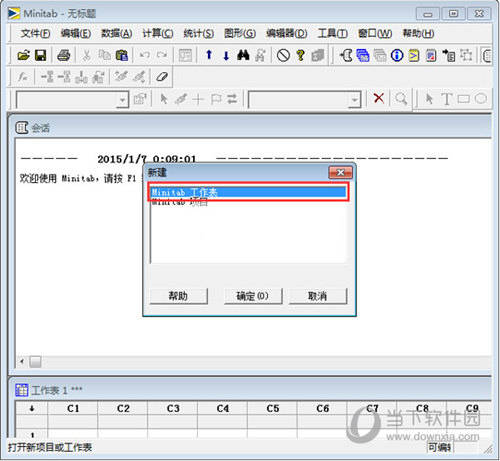This screenshot has width=500, height=461.
Task: Open the 编辑(E) menu
Action: click(x=76, y=33)
